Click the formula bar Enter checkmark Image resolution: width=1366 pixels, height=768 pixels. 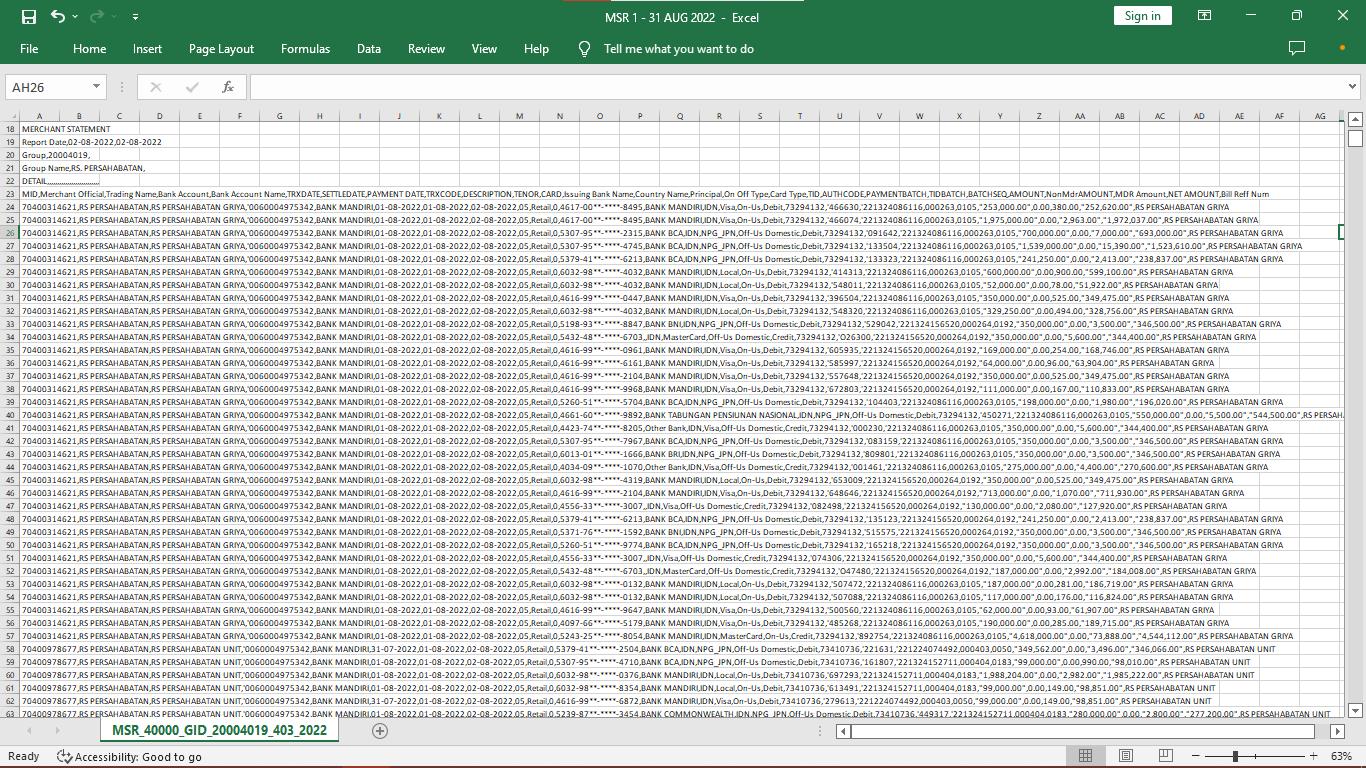[192, 87]
